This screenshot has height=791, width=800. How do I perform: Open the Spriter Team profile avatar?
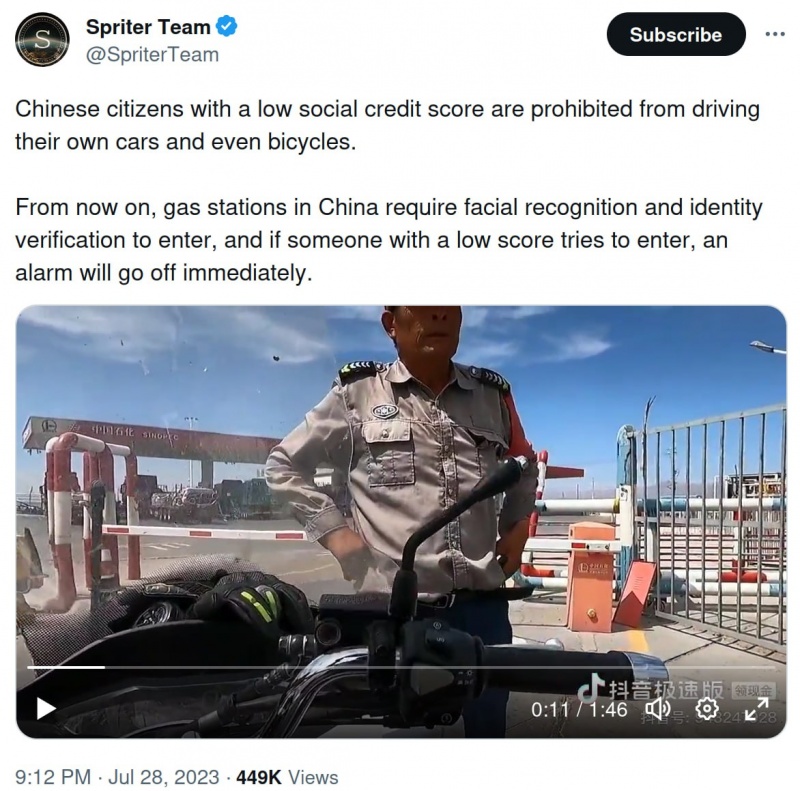pyautogui.click(x=42, y=39)
